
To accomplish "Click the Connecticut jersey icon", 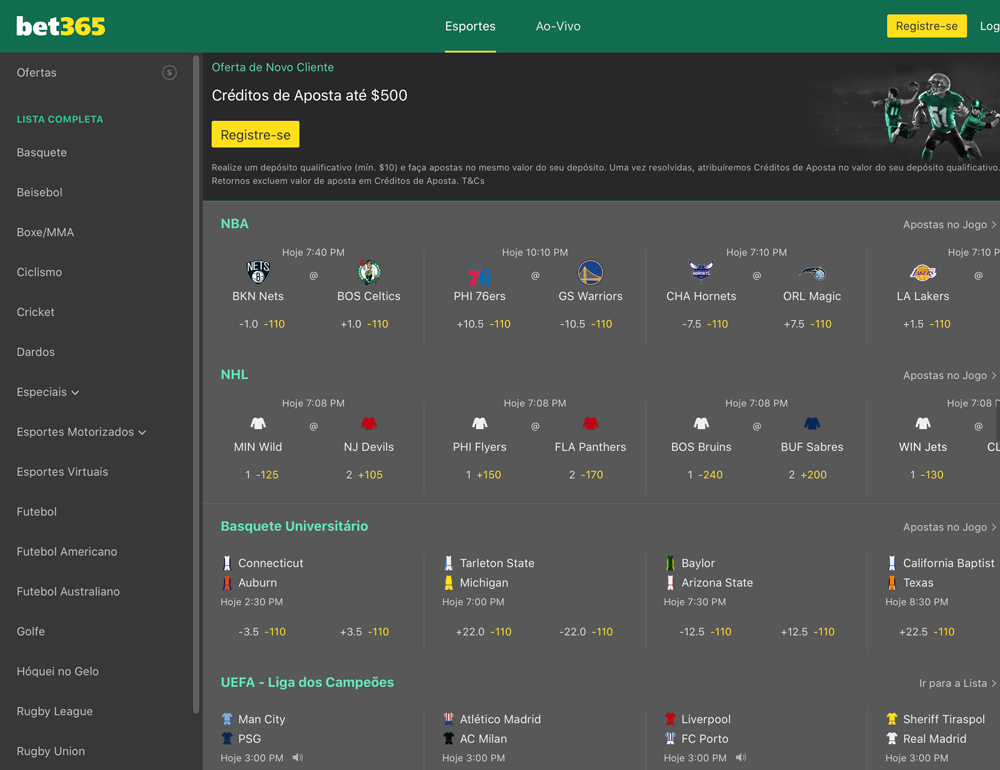I will tap(226, 563).
